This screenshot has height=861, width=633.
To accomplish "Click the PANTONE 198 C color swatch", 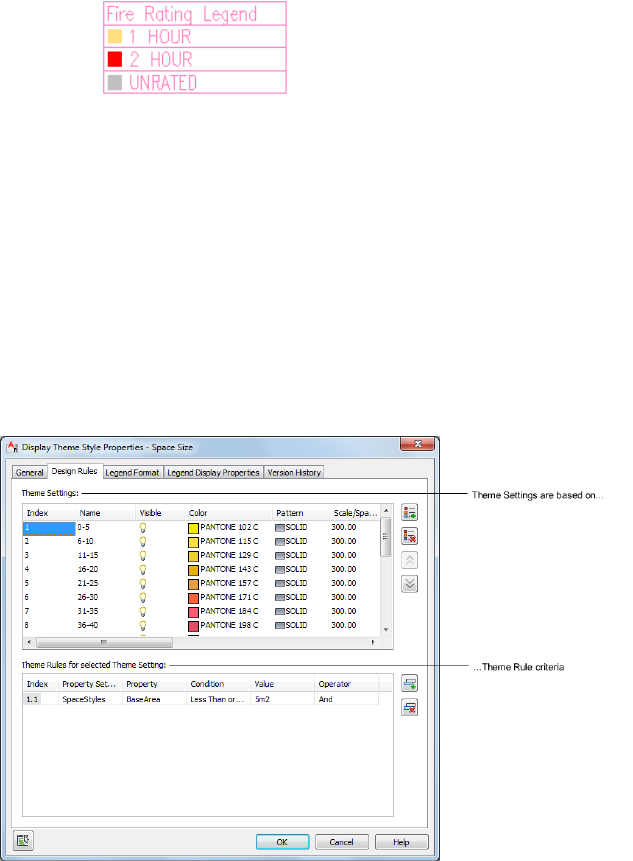I will coord(193,626).
